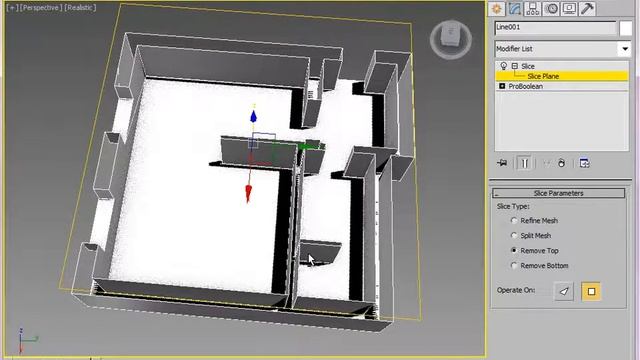Screen dimensions: 640x360
Task: Select Remove Top slice type
Action: pos(514,250)
